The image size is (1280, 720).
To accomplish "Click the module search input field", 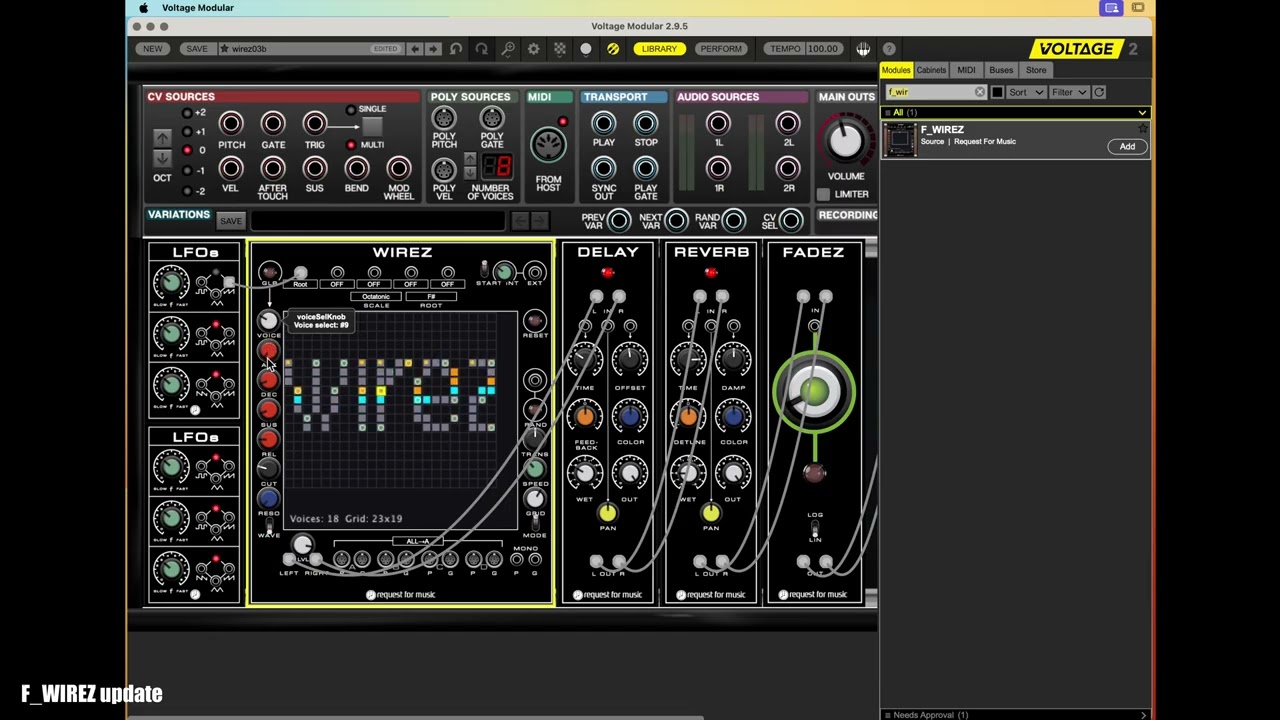I will click(x=930, y=92).
